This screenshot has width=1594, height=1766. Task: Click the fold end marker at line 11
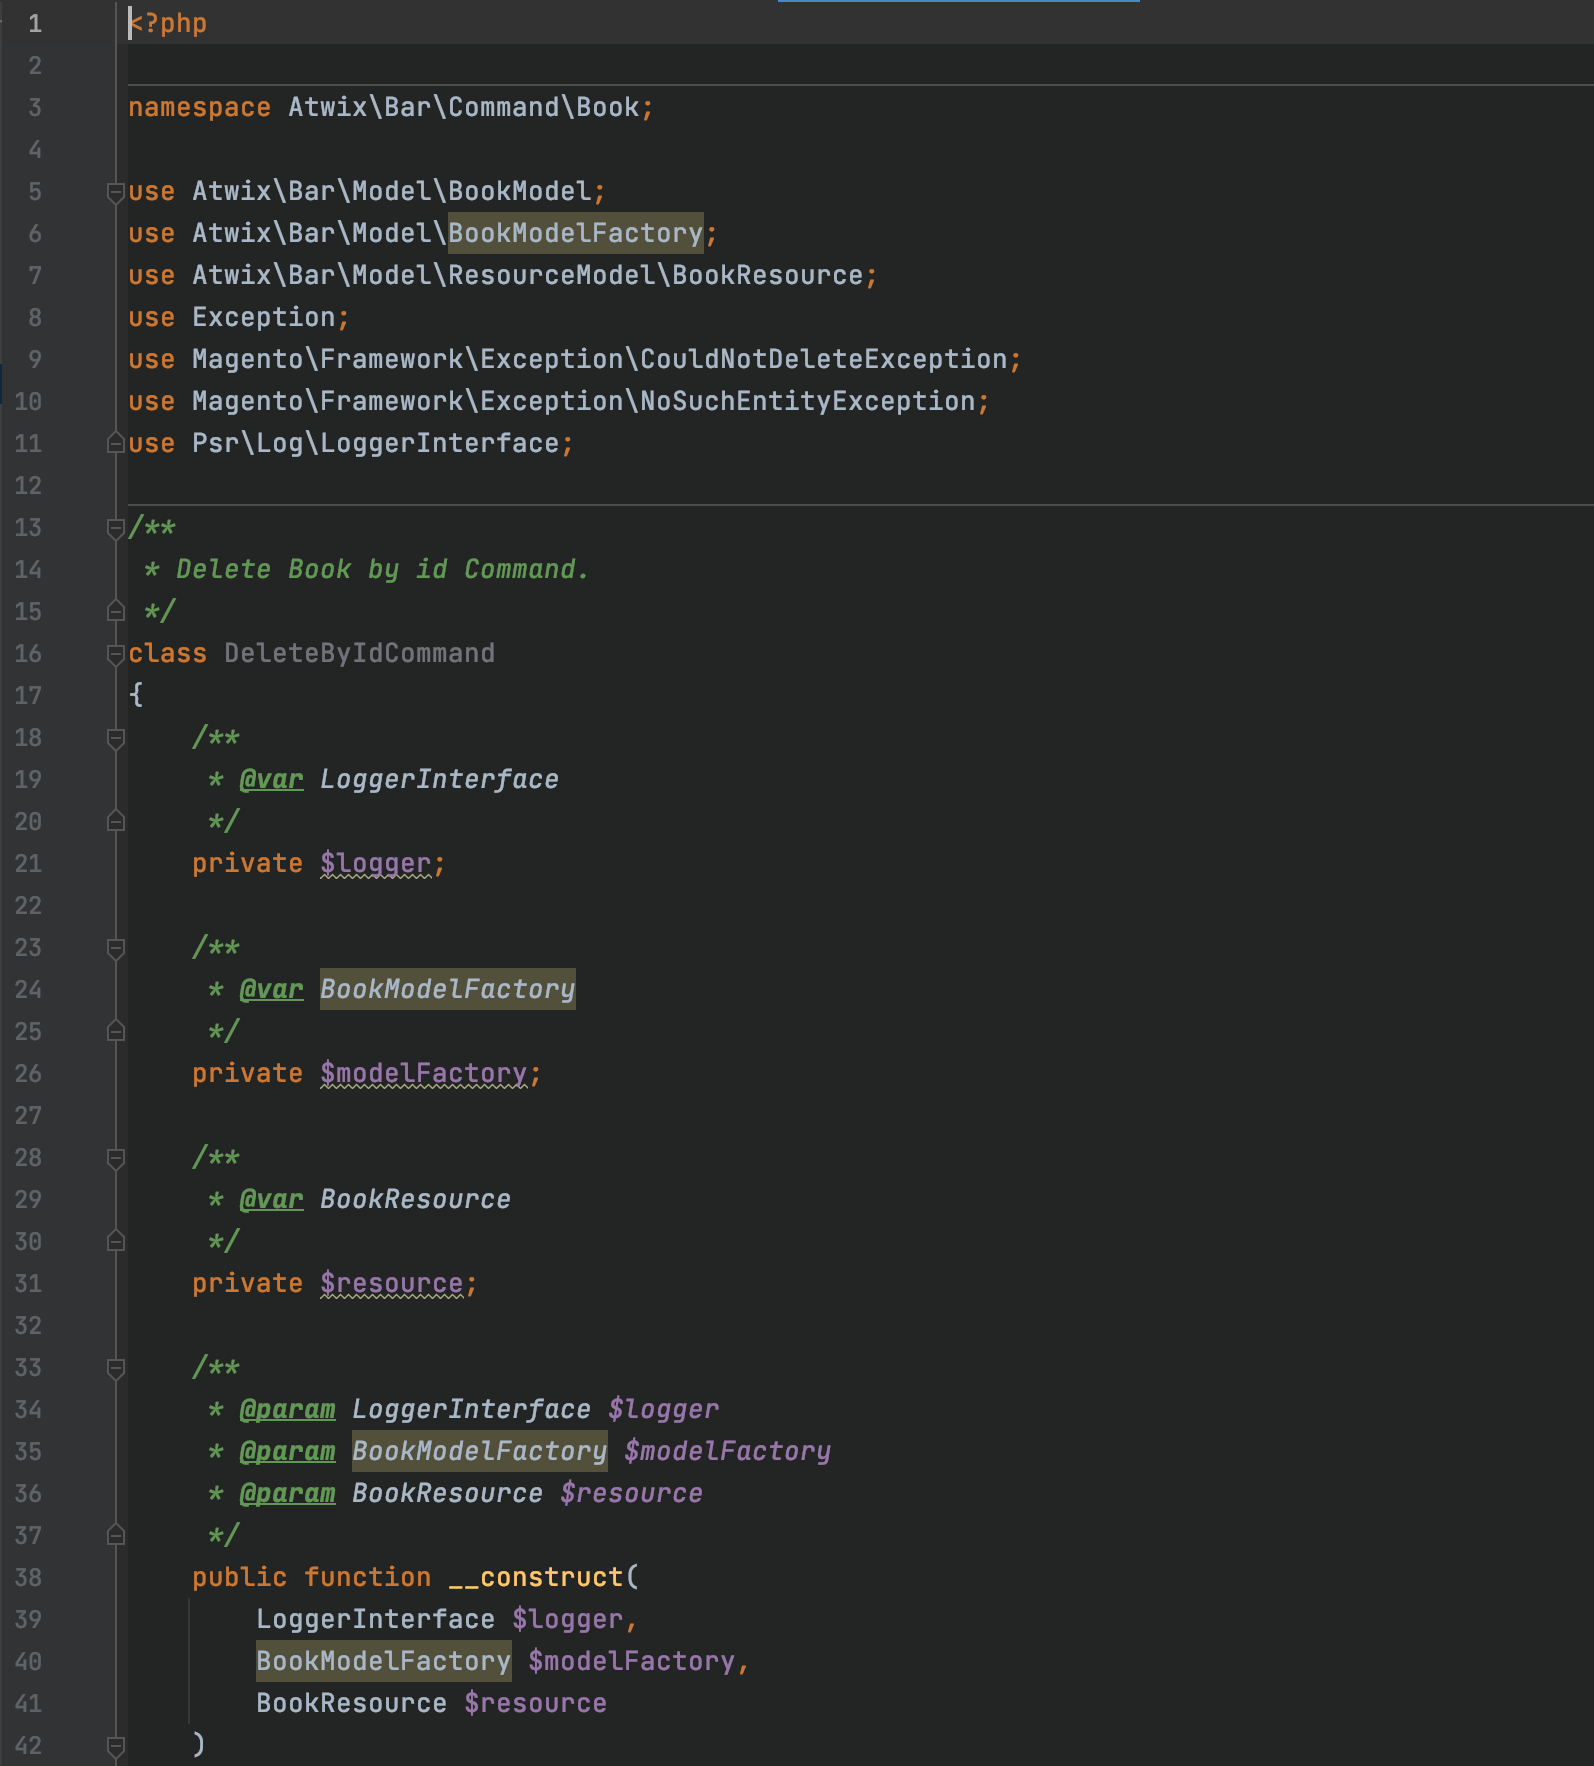click(x=116, y=443)
